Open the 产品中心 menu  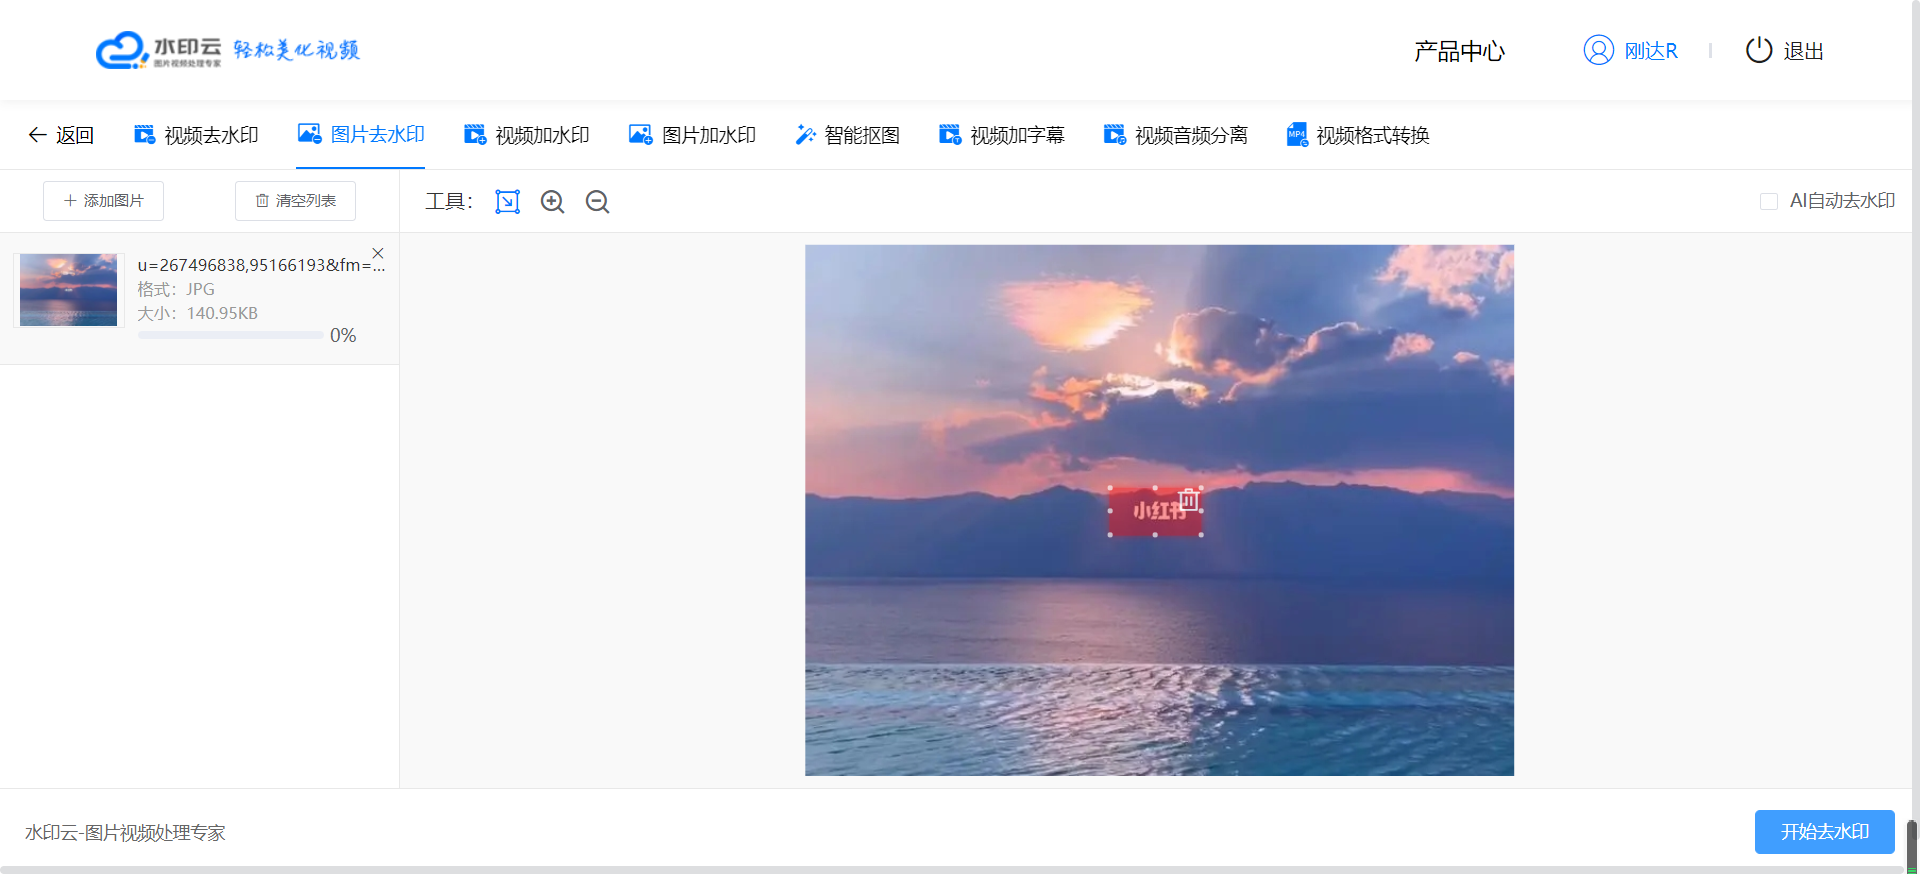pyautogui.click(x=1459, y=51)
